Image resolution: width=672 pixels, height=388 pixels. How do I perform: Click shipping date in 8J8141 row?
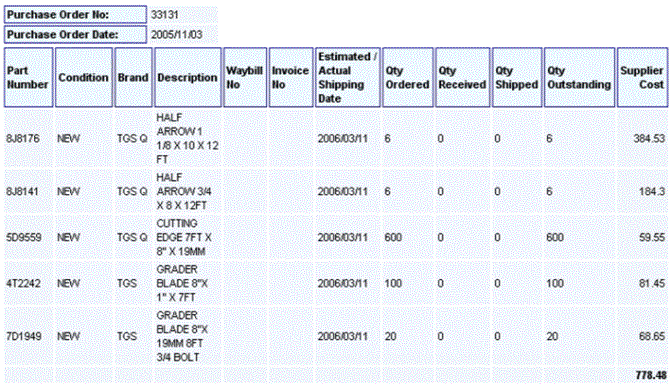point(342,191)
